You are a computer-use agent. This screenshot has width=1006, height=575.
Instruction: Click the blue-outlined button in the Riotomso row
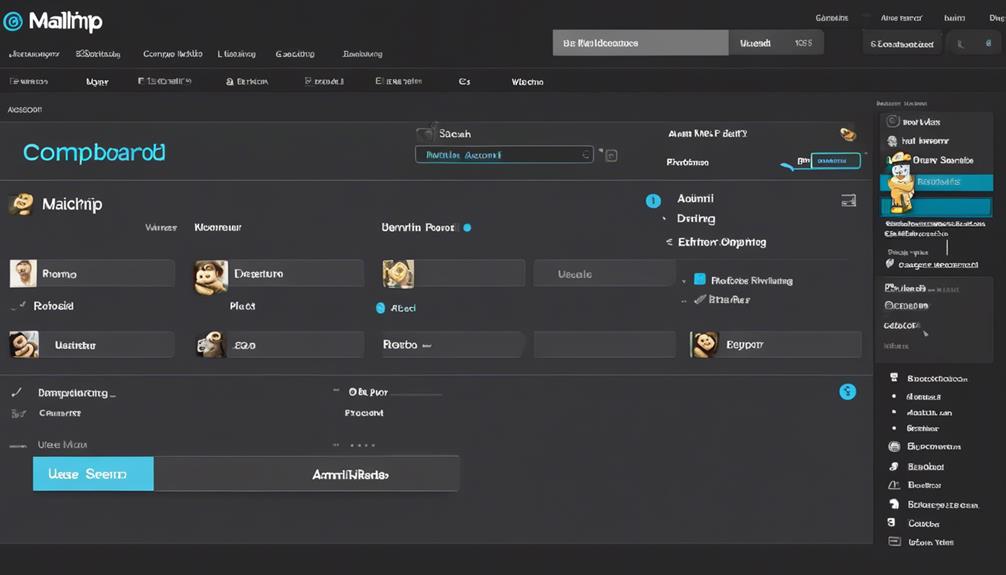click(x=836, y=160)
